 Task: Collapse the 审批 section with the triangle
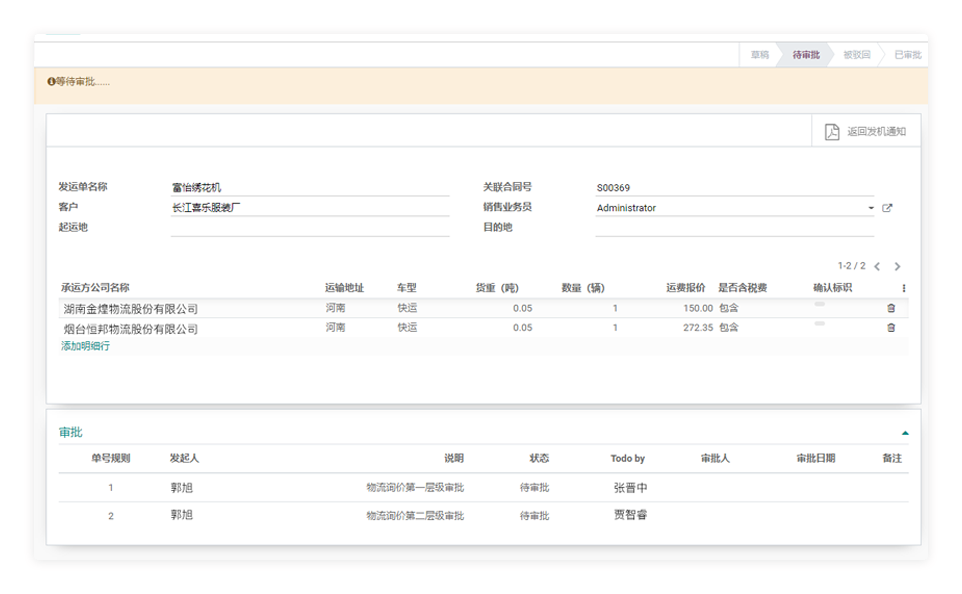[x=904, y=433]
